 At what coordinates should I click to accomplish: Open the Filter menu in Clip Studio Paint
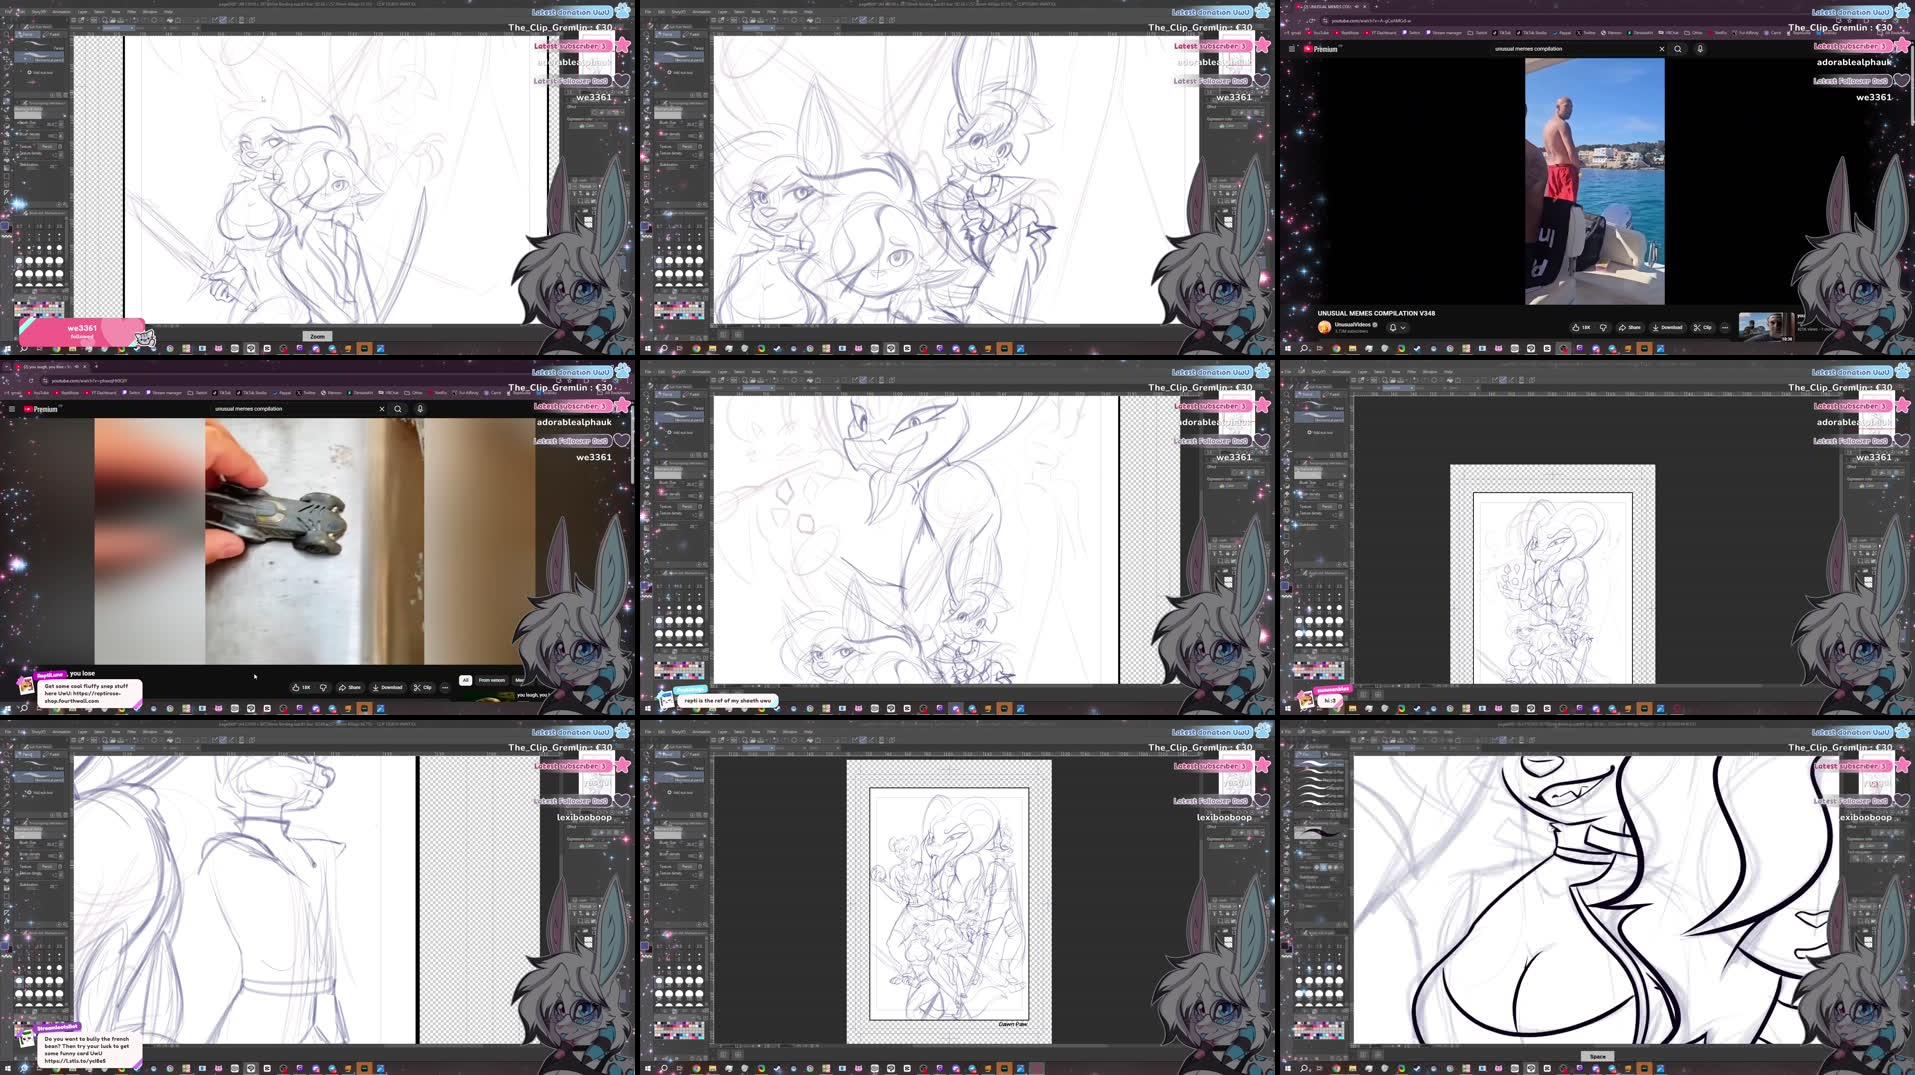pyautogui.click(x=131, y=11)
